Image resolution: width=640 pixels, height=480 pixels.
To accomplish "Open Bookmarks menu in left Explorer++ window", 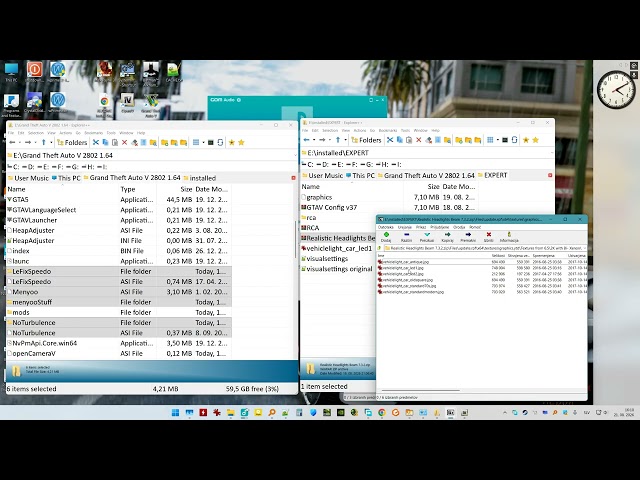I will tap(93, 133).
